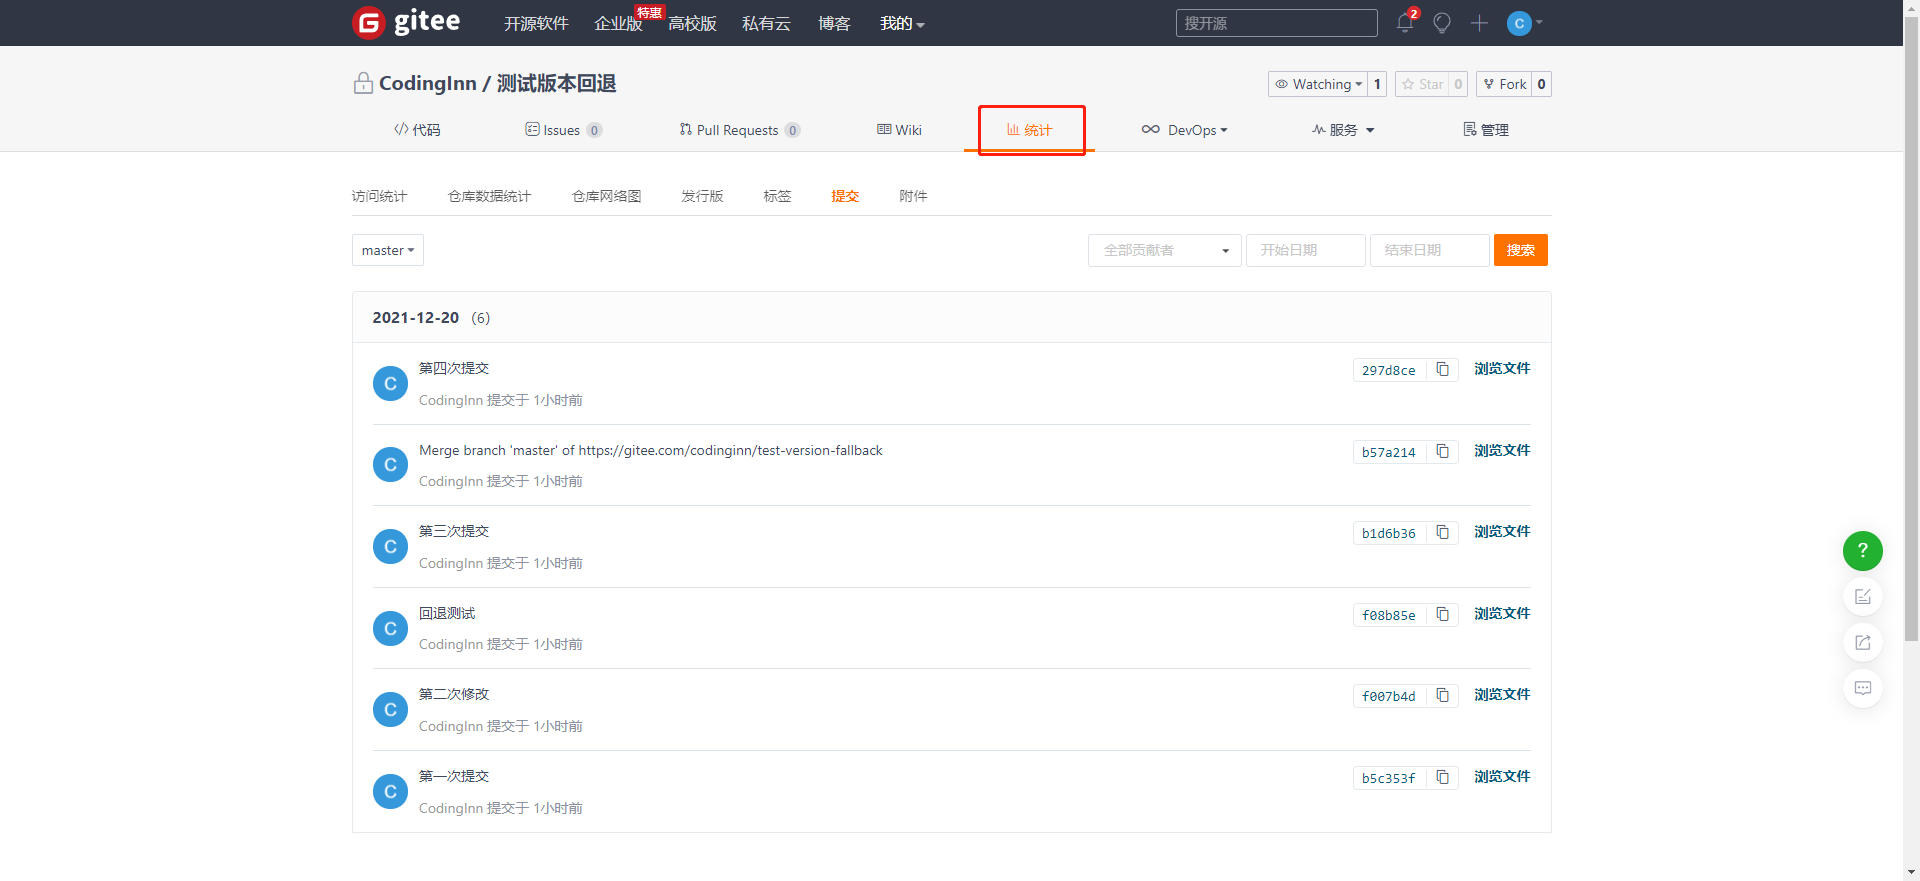This screenshot has height=881, width=1920.
Task: Click avatar beside 第二次修改 commit
Action: pyautogui.click(x=390, y=710)
